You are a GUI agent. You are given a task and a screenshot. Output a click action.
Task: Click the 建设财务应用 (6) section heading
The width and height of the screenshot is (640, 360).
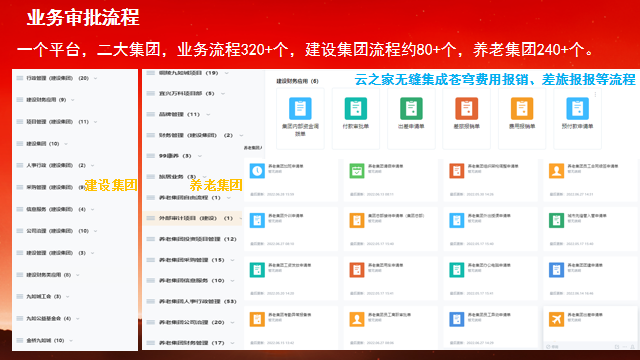point(298,81)
